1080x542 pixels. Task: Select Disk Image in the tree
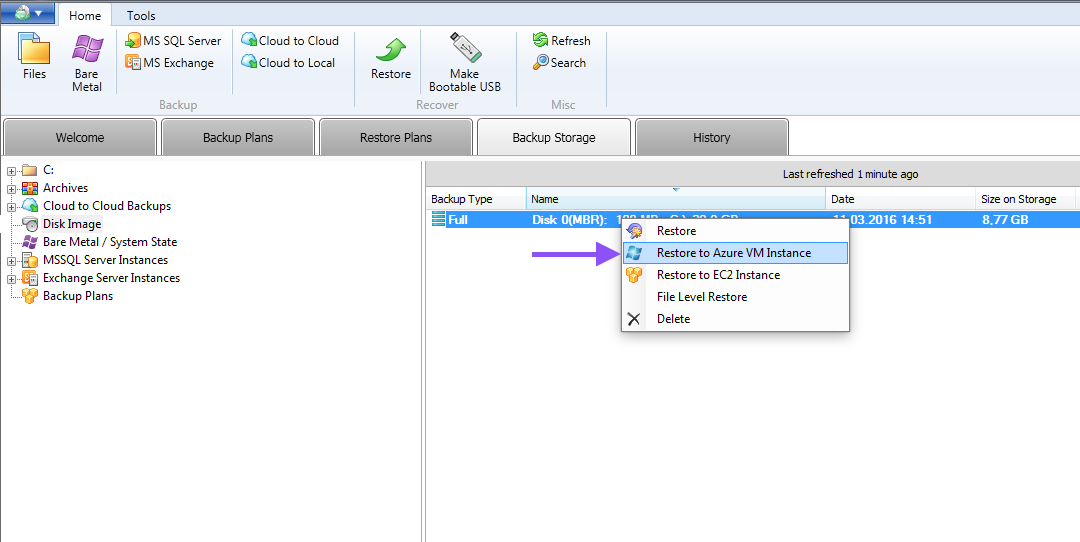pos(72,224)
